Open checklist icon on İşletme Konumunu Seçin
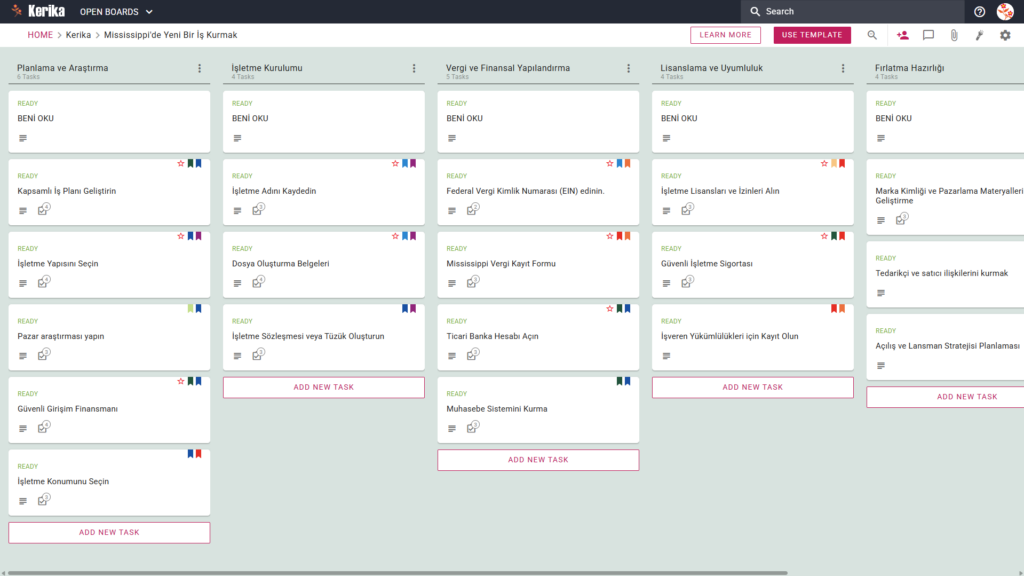Viewport: 1024px width, 576px height. point(43,500)
